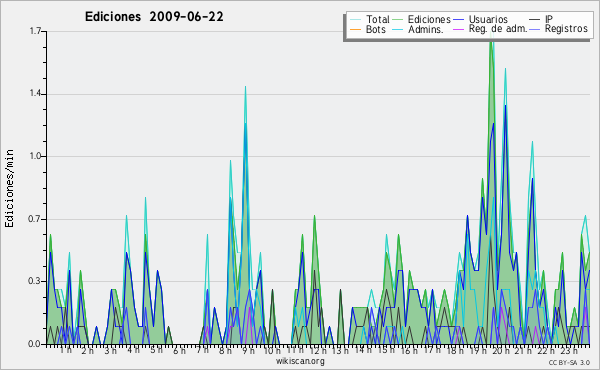600x370 pixels.
Task: Click the '20 h' x-axis label
Action: (501, 351)
